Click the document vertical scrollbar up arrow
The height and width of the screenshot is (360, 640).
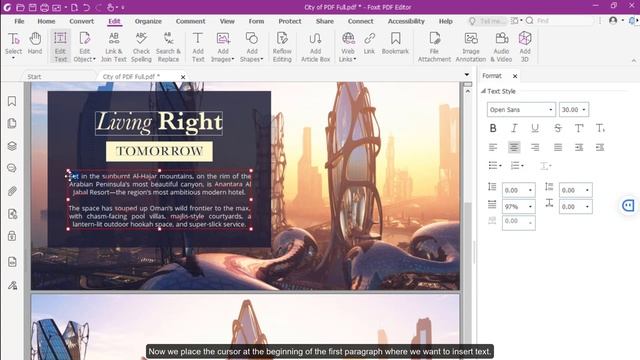pos(468,91)
